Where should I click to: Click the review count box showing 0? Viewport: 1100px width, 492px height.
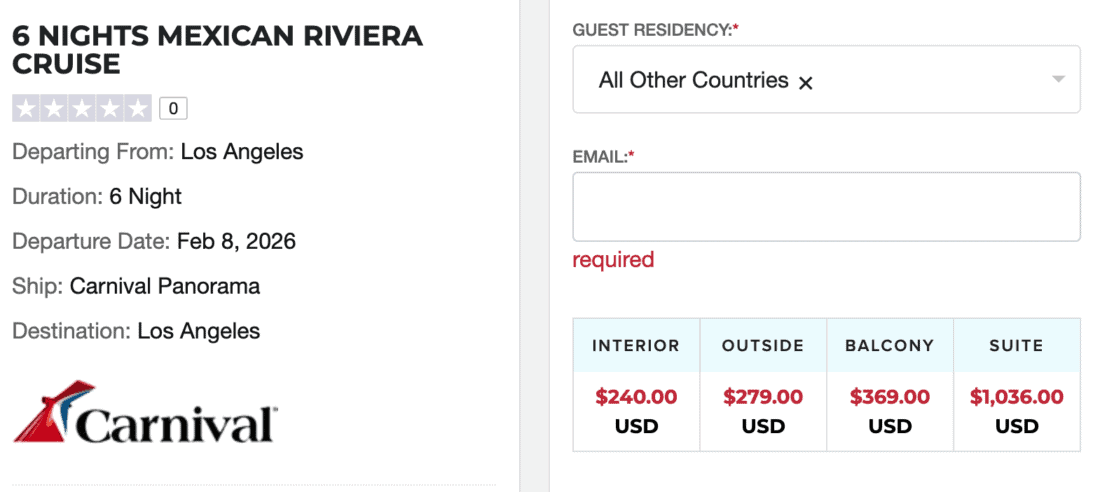tap(173, 108)
